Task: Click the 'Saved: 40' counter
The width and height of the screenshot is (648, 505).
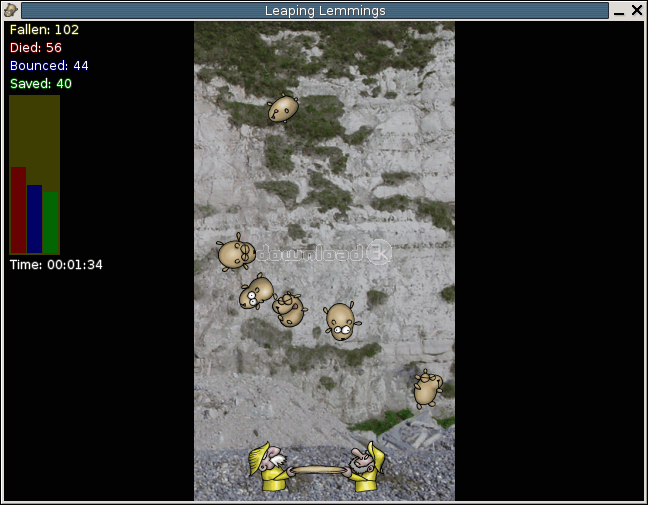Action: coord(40,84)
